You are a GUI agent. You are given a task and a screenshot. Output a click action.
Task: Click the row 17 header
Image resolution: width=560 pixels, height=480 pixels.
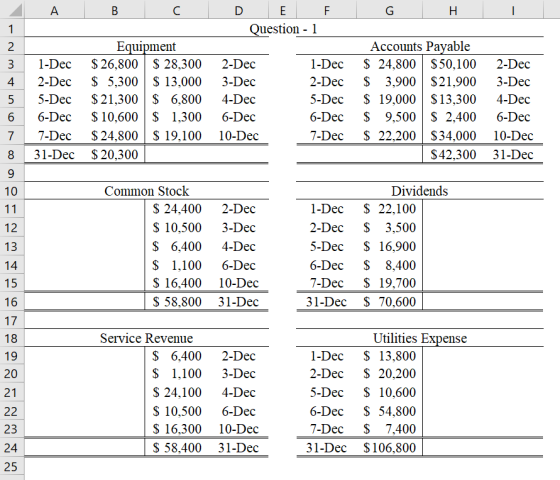(x=11, y=320)
